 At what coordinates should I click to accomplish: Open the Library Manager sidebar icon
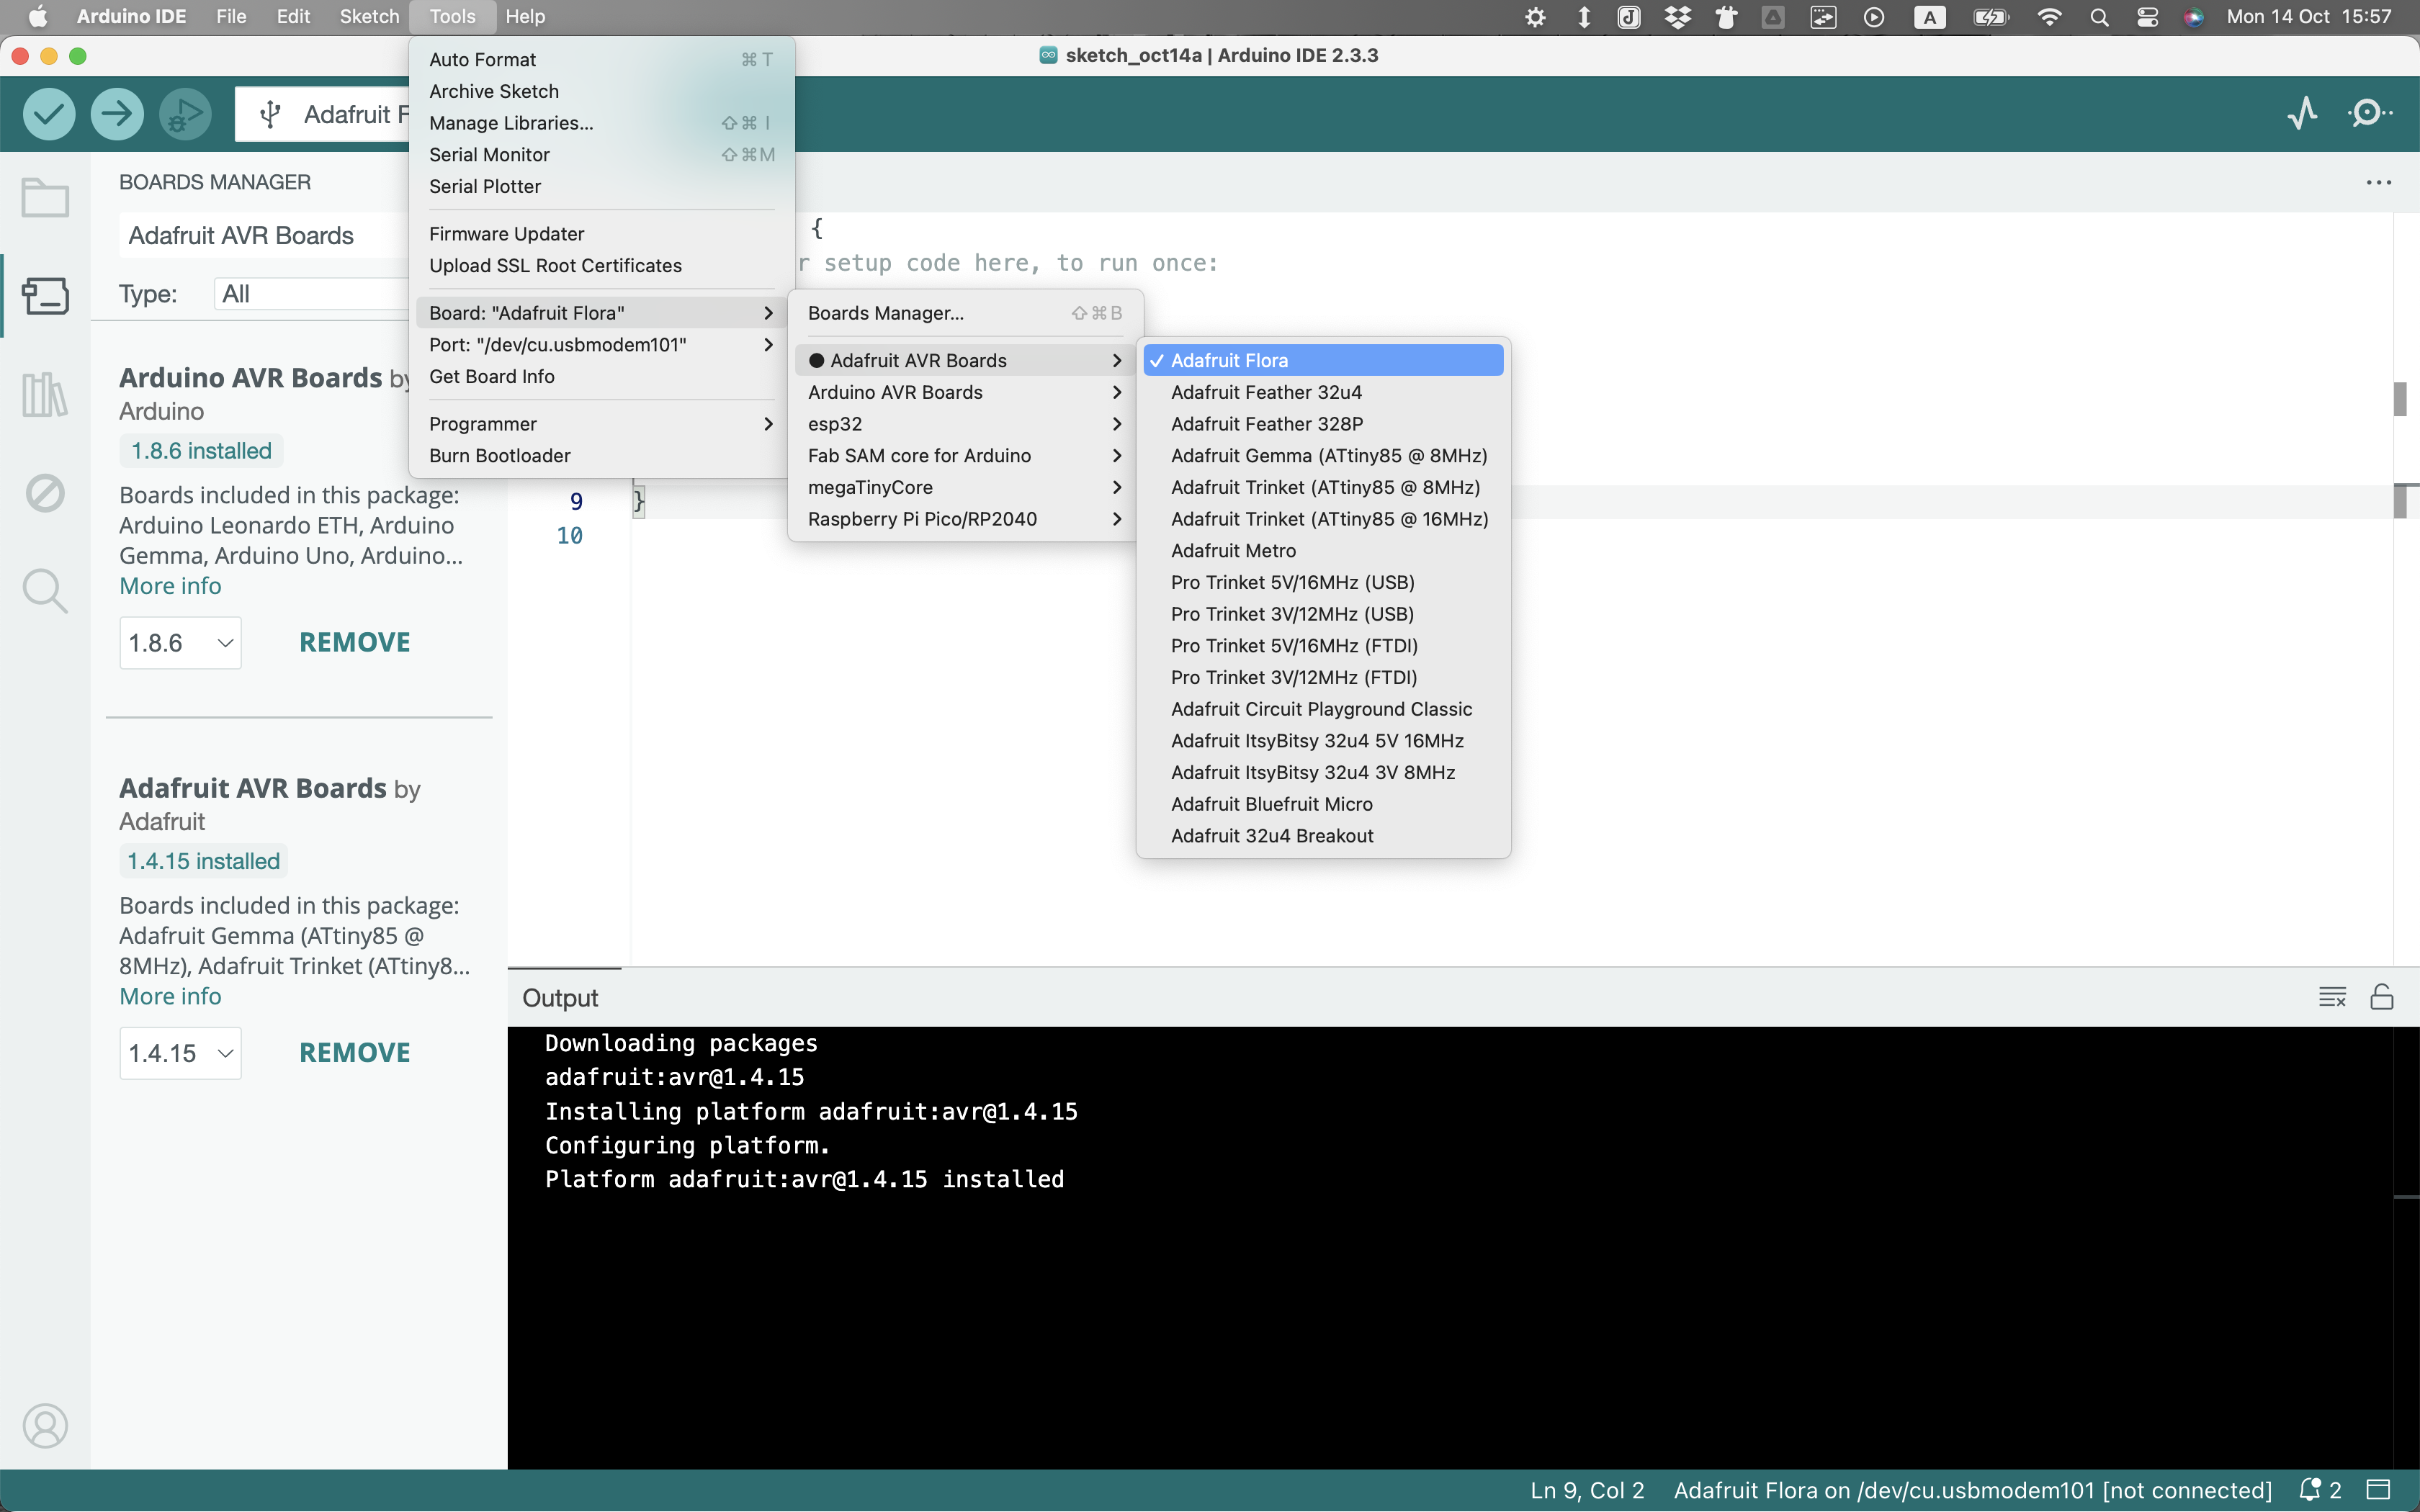tap(45, 394)
